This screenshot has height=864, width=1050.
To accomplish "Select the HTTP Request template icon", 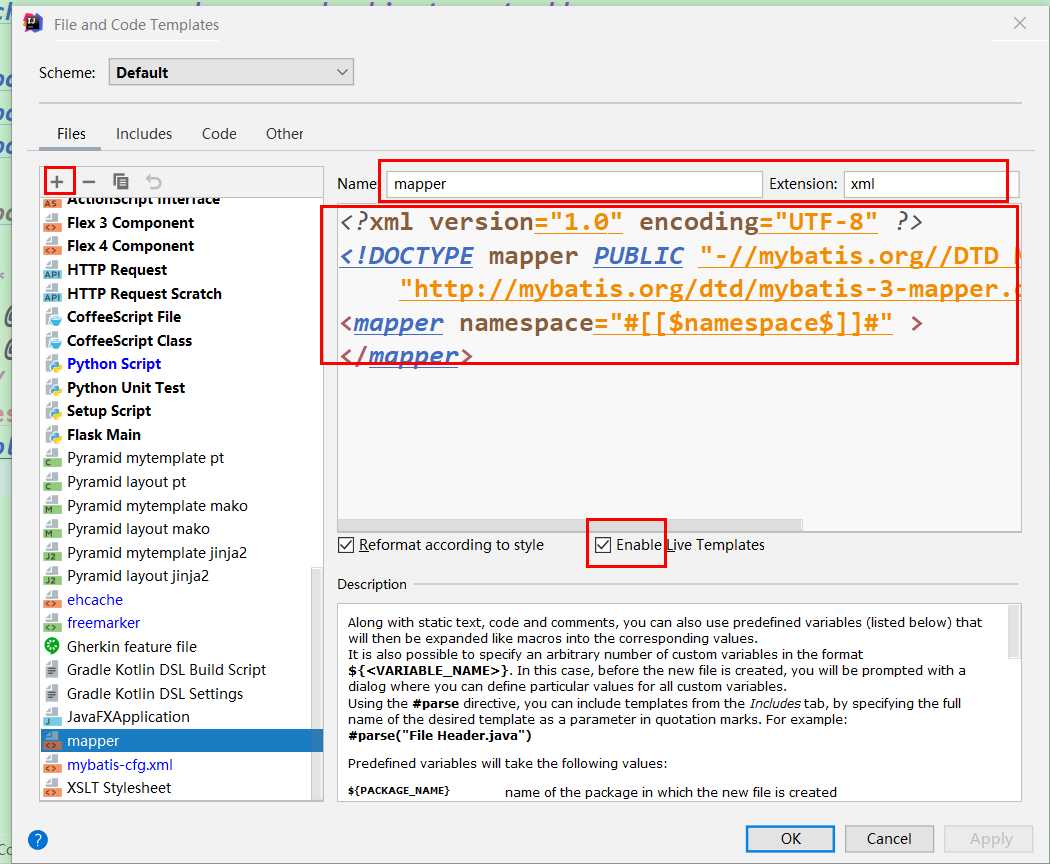I will point(52,270).
